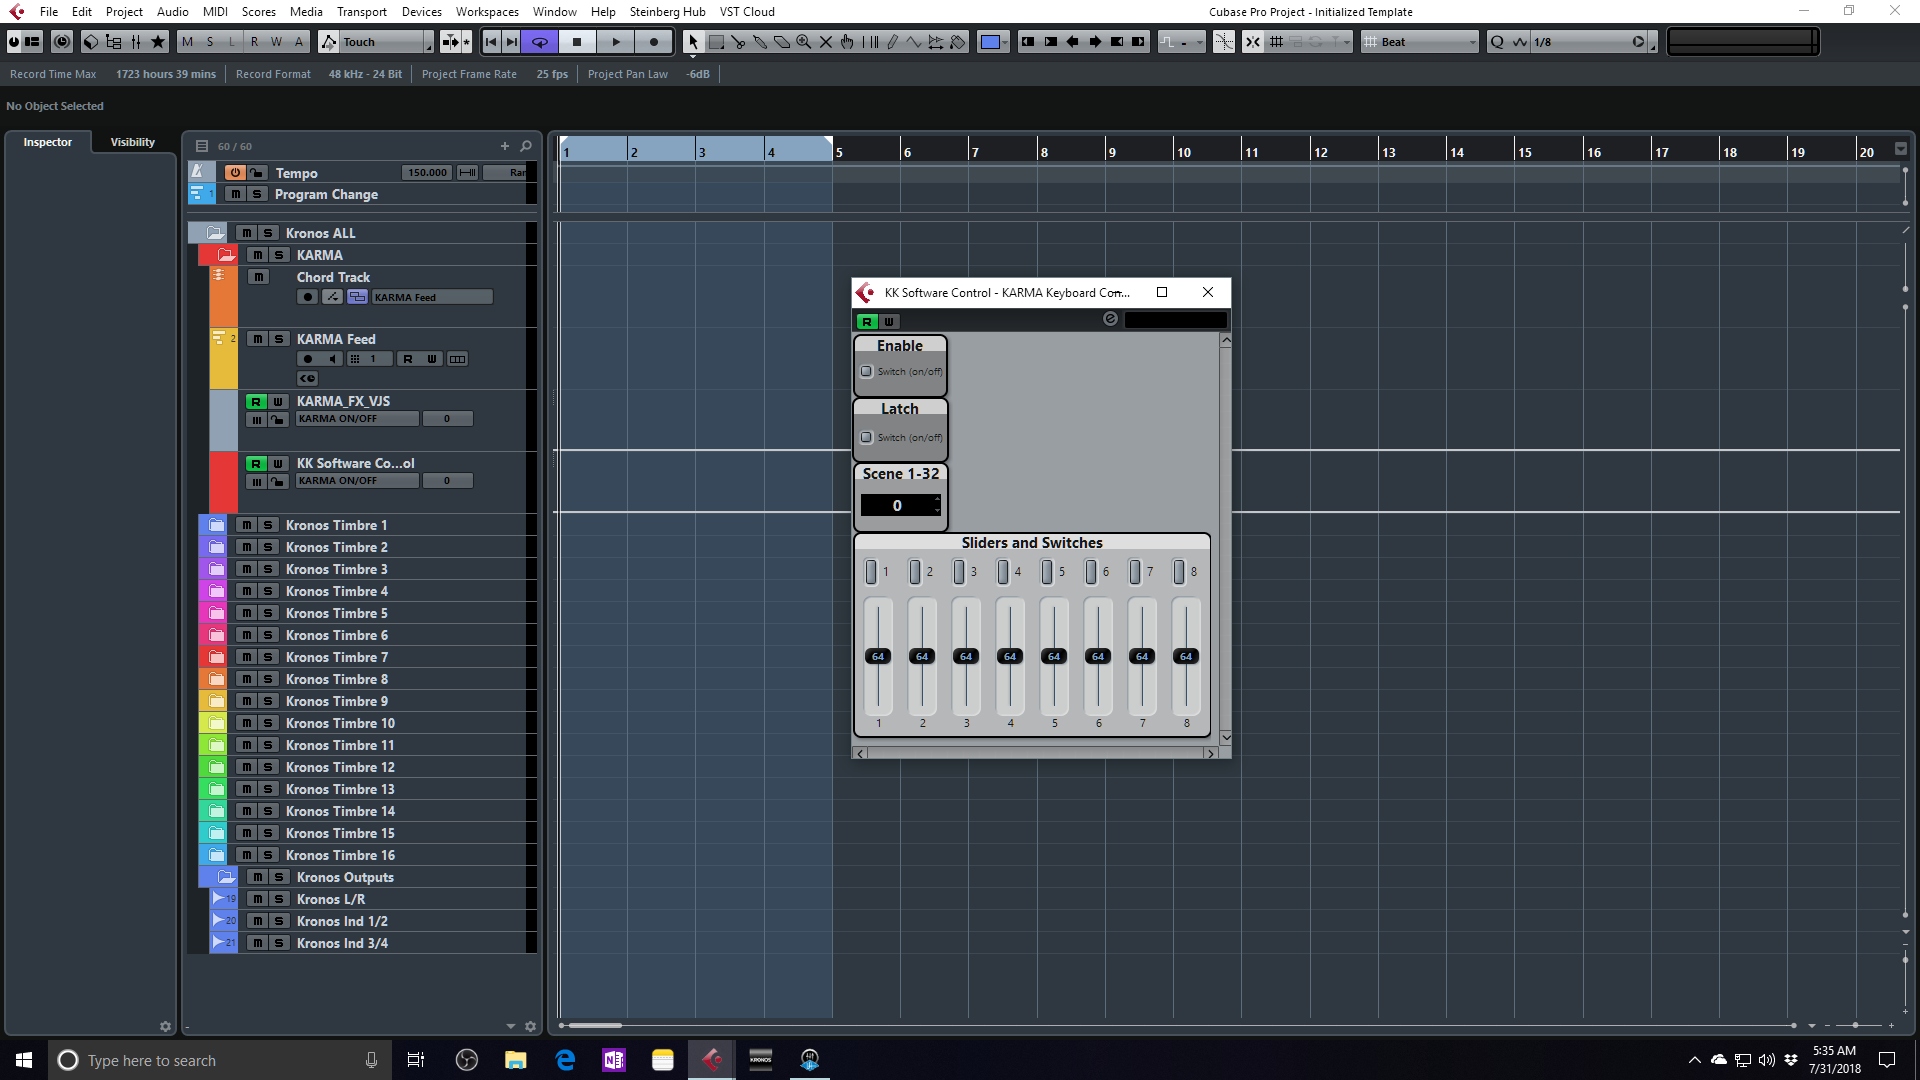Image resolution: width=1920 pixels, height=1080 pixels.
Task: Solo the Kronos Timbre 5 track
Action: 268,613
